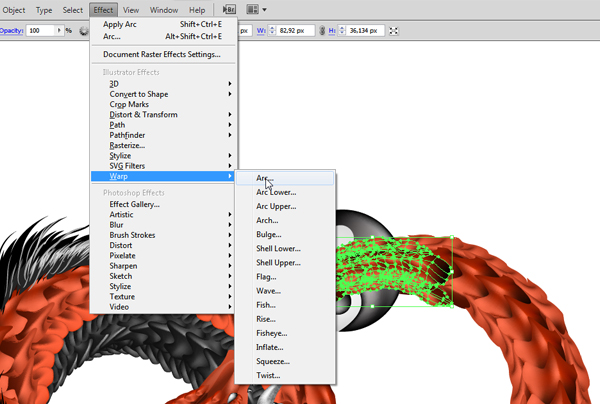Screen dimensions: 600x404
Task: Choose Flag... warp
Action: 285,277
